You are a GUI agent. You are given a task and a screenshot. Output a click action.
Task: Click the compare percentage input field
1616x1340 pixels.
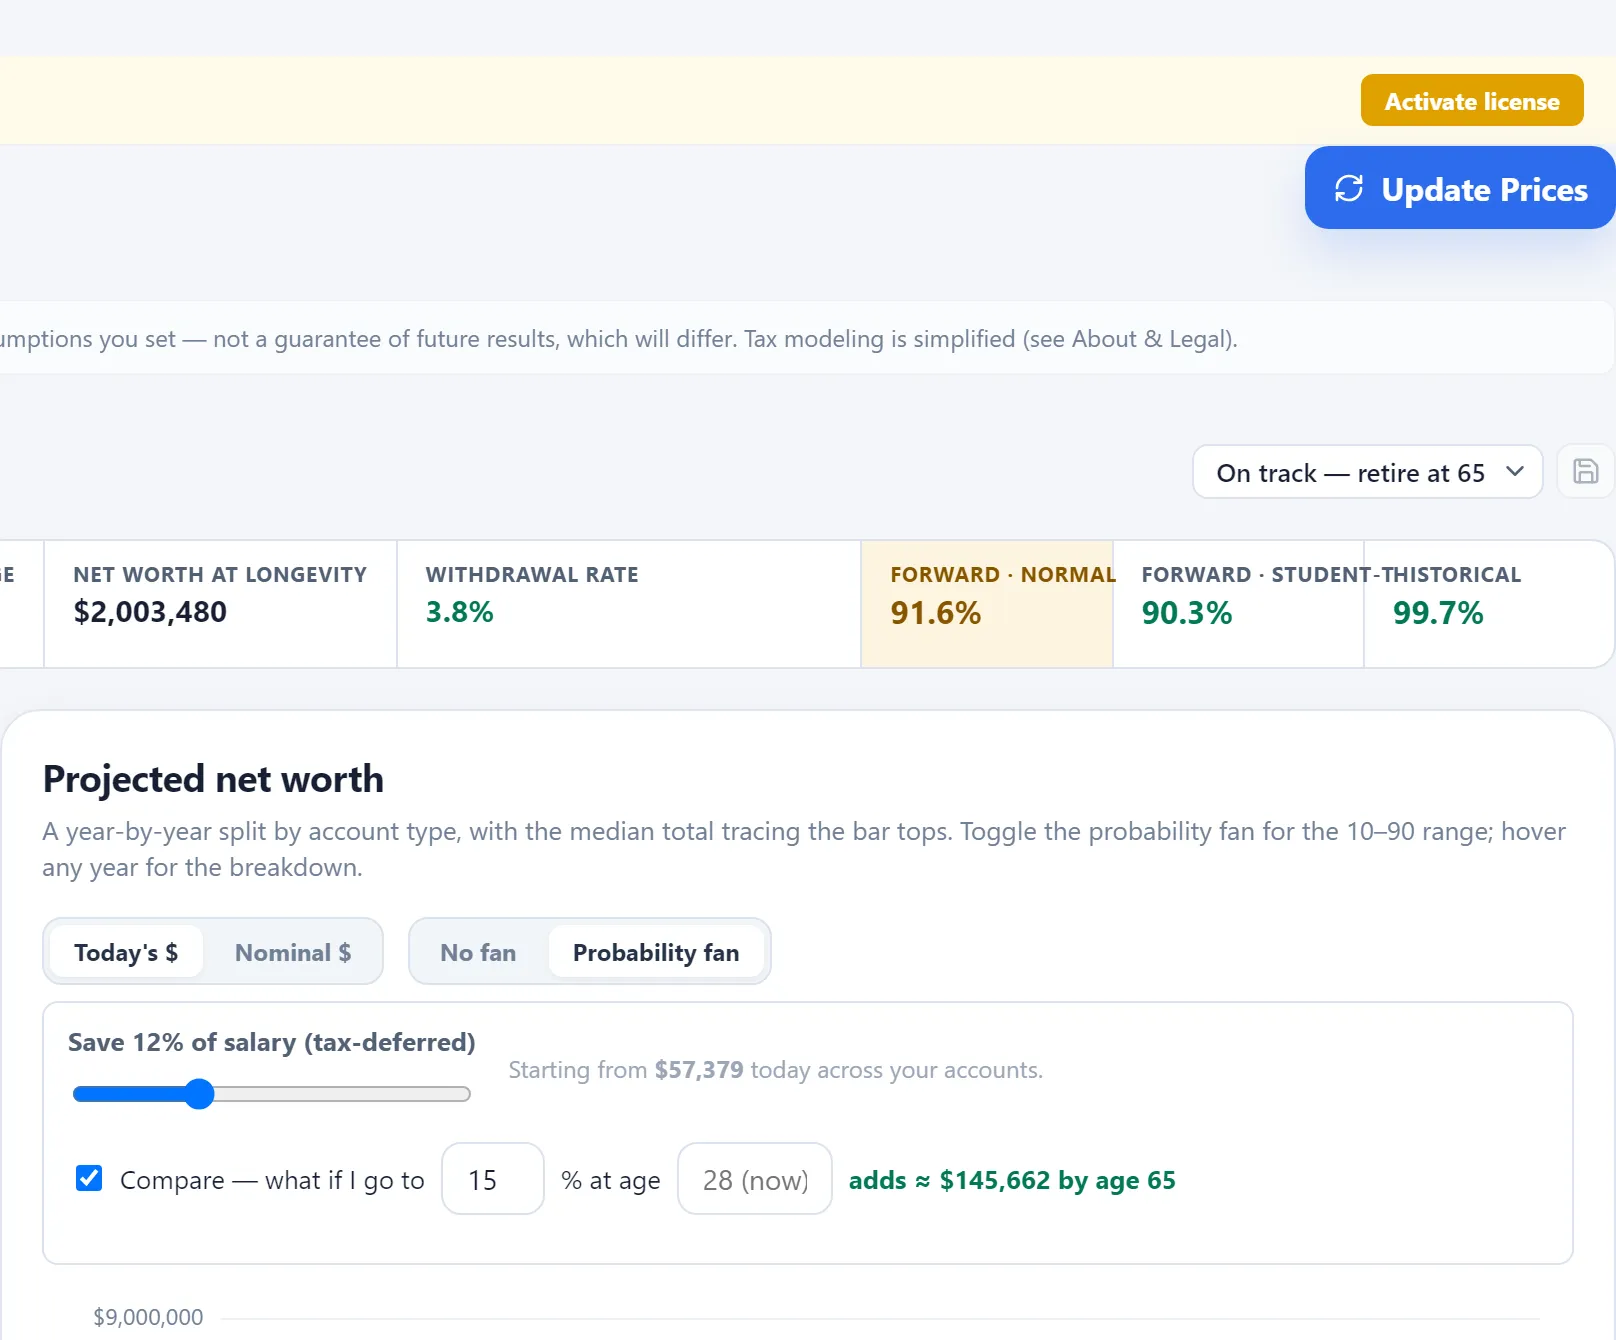493,1179
